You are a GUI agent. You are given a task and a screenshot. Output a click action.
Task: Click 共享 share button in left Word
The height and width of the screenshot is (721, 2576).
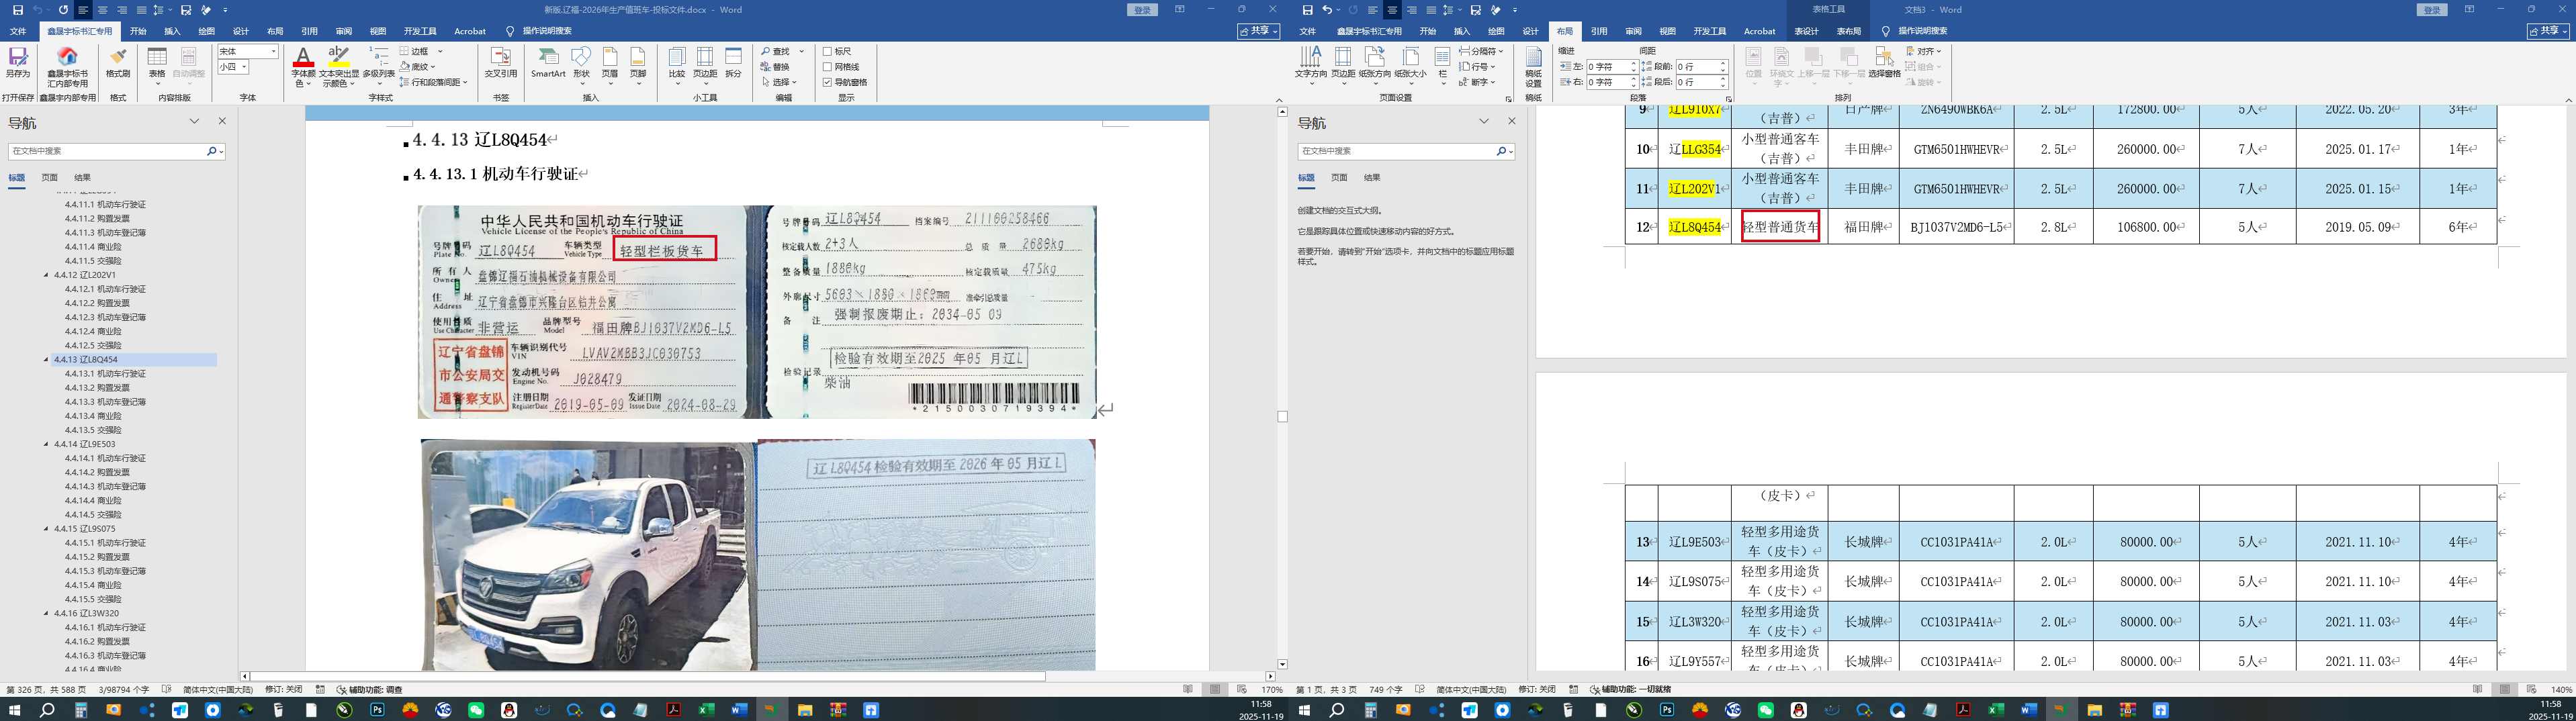click(1258, 31)
